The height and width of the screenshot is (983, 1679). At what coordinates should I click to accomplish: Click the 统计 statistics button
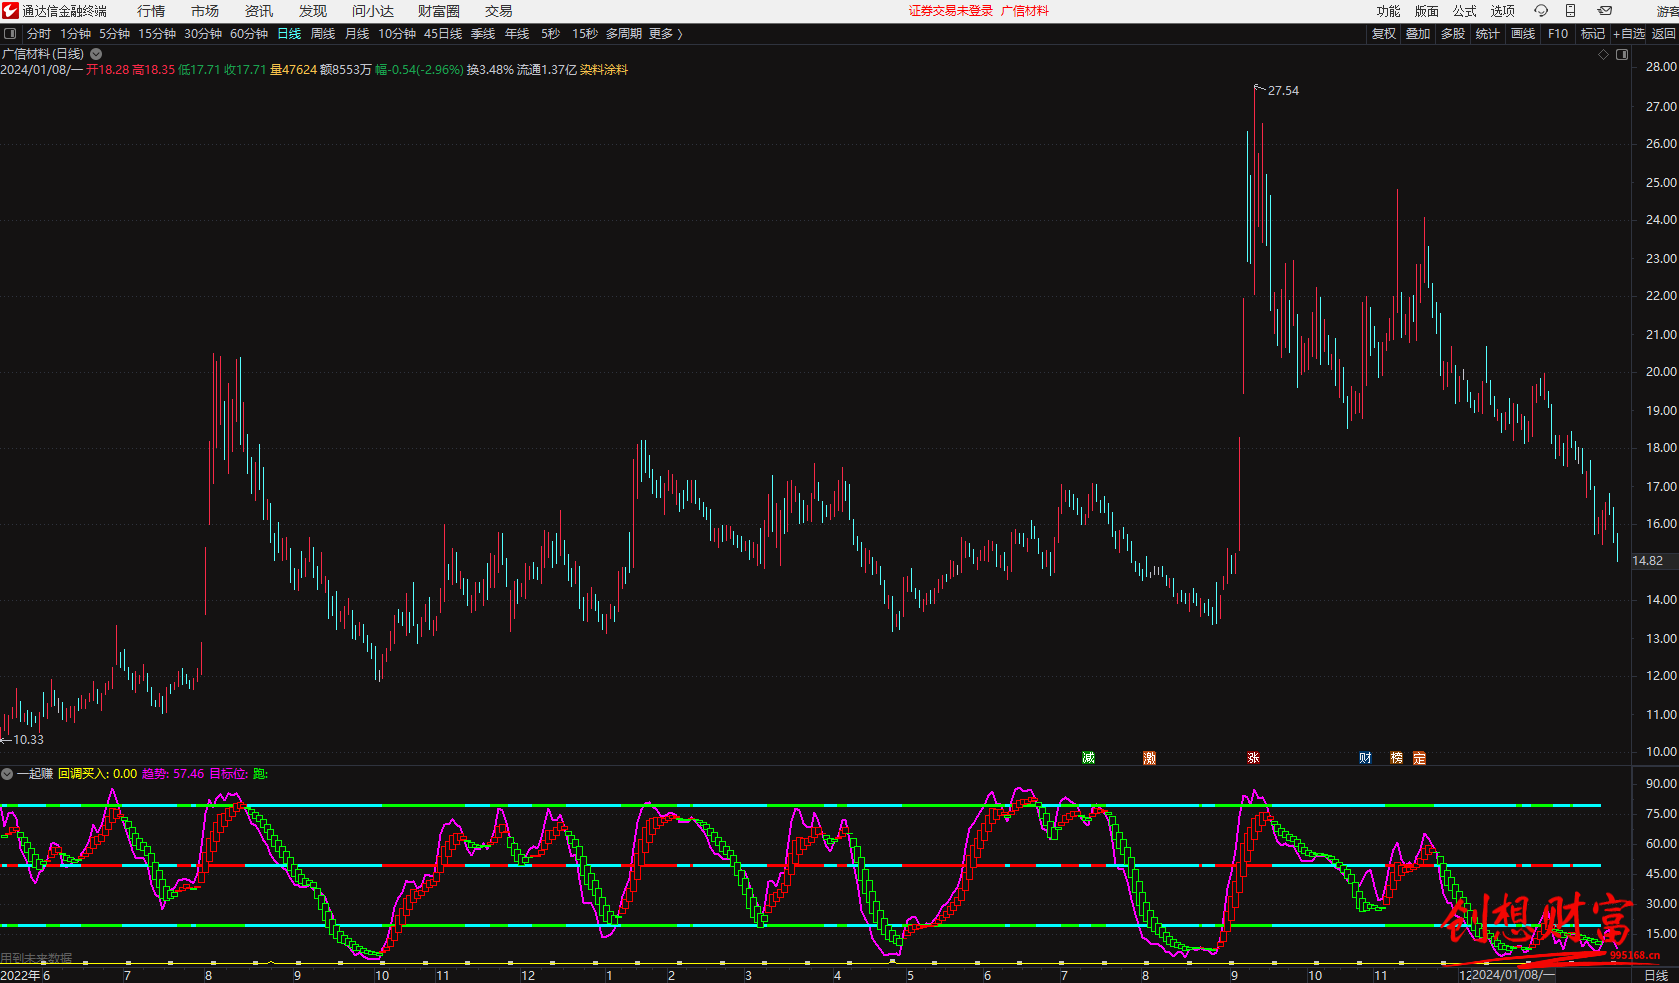click(1488, 34)
